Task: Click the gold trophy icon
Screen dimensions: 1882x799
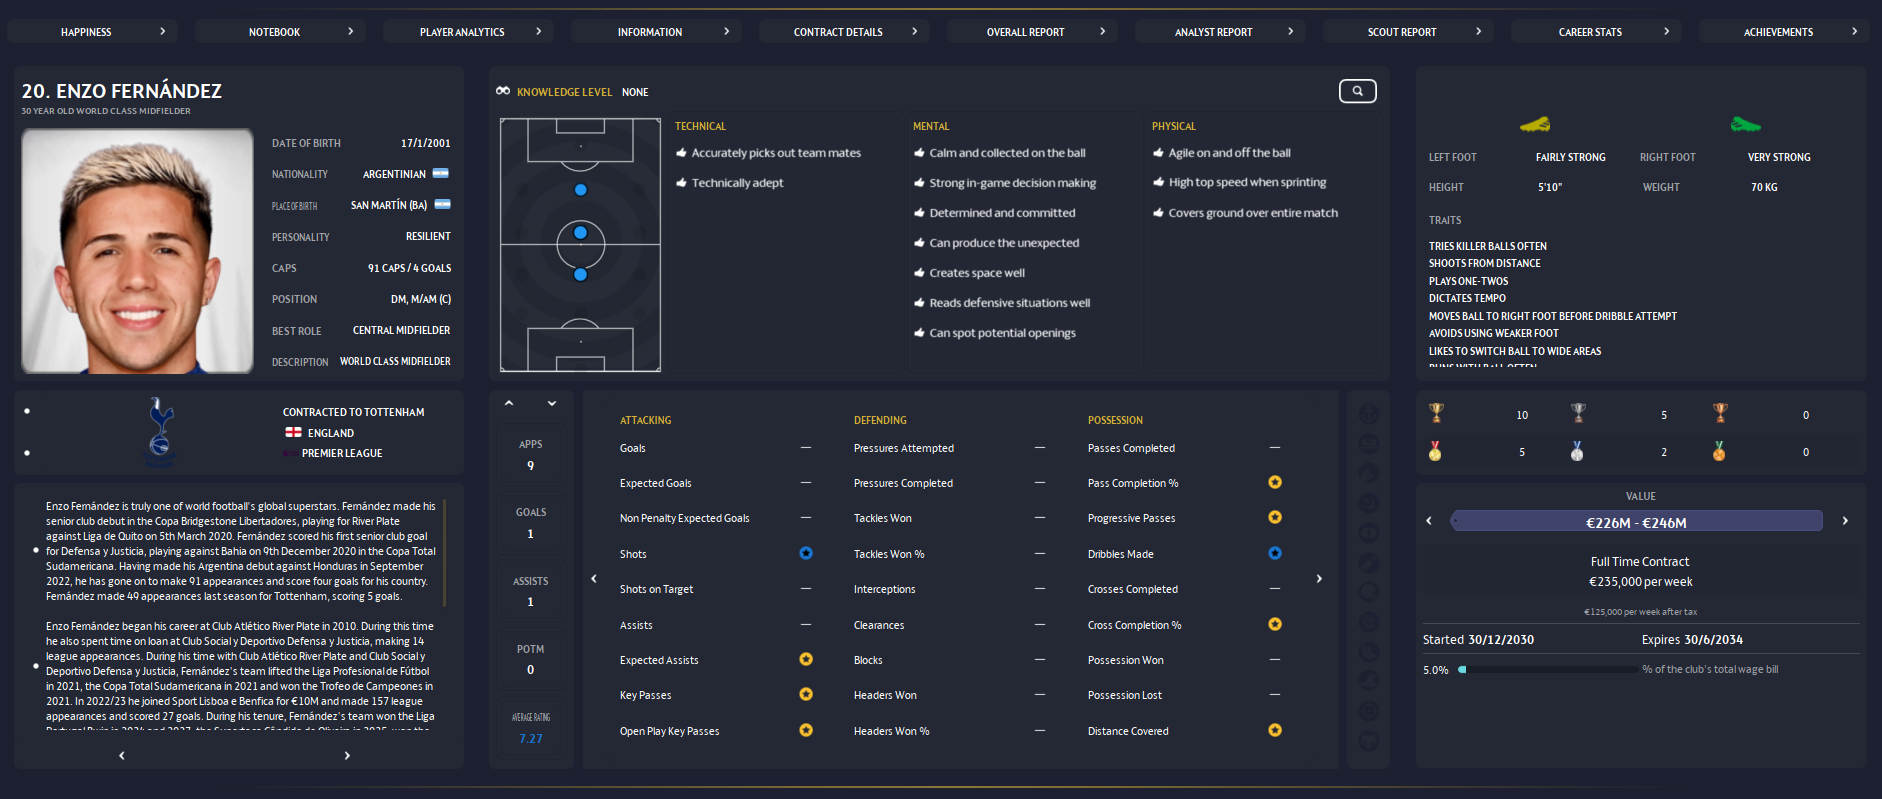Action: tap(1436, 412)
